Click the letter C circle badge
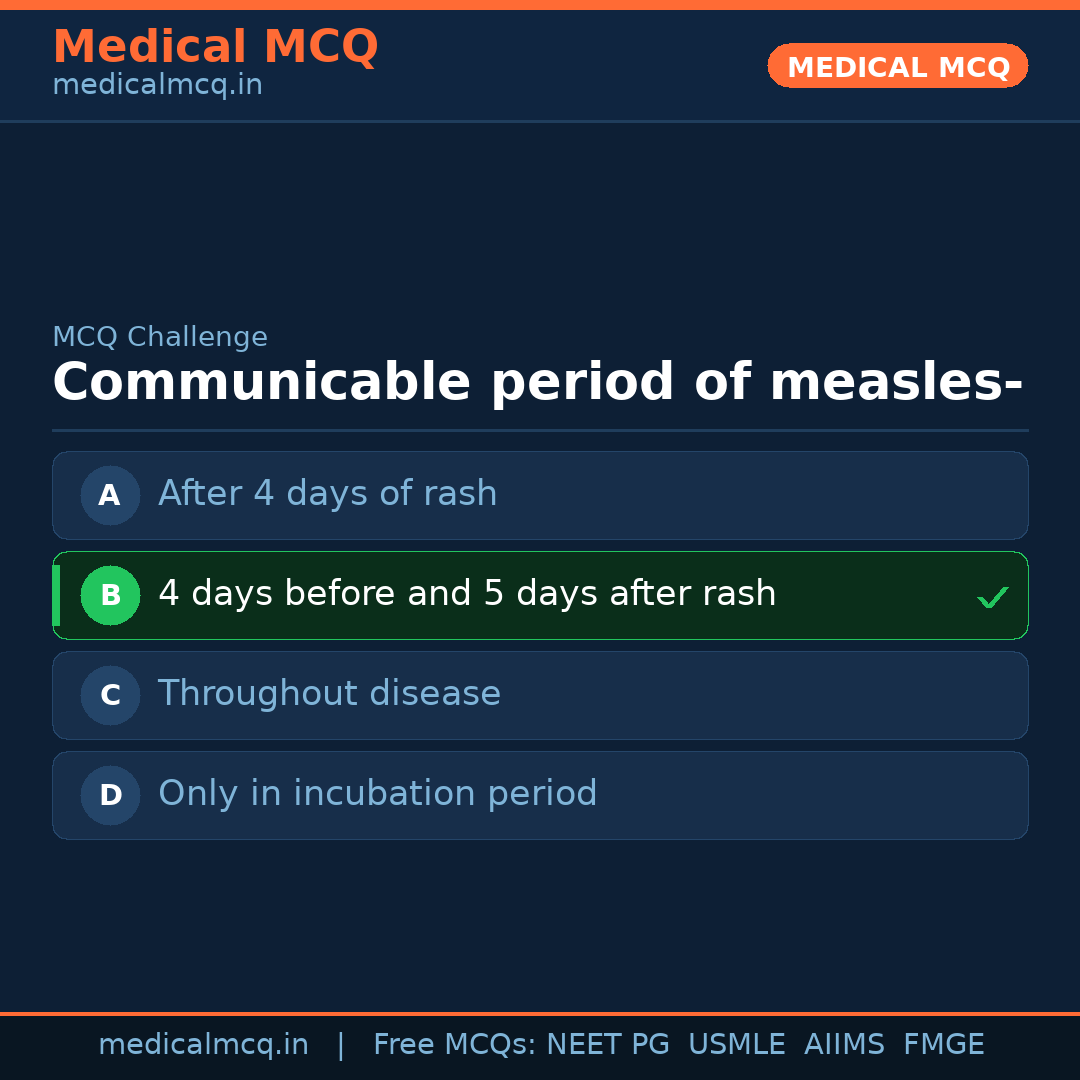Viewport: 1080px width, 1080px height. (110, 695)
